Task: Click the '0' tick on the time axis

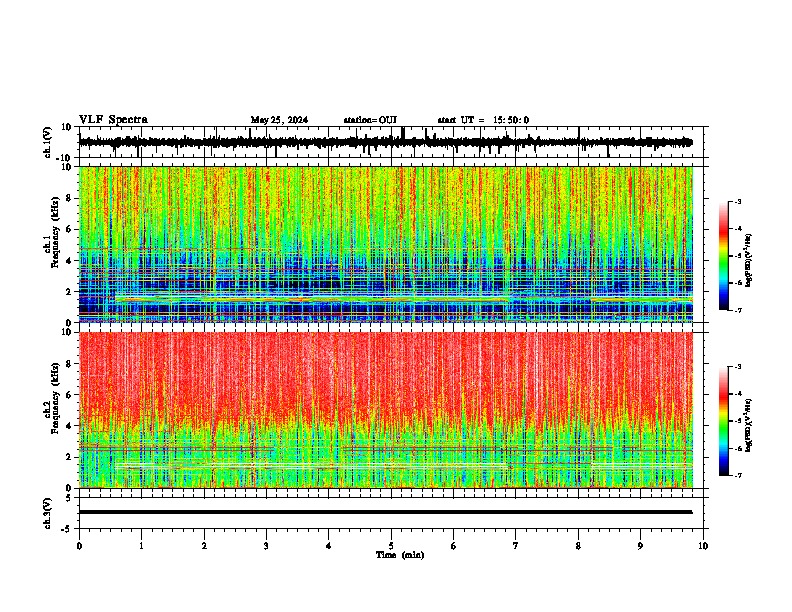Action: click(79, 546)
